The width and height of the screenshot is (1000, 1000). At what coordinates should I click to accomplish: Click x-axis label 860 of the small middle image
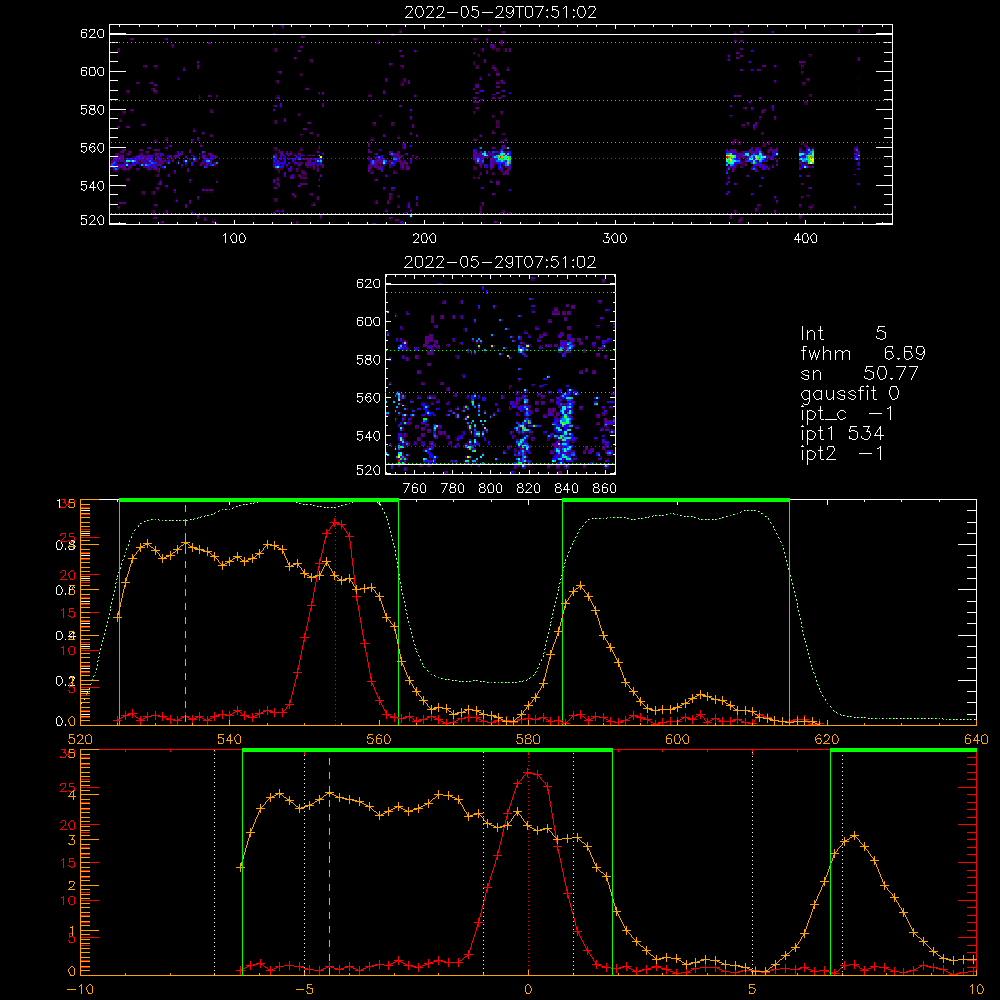(x=605, y=488)
